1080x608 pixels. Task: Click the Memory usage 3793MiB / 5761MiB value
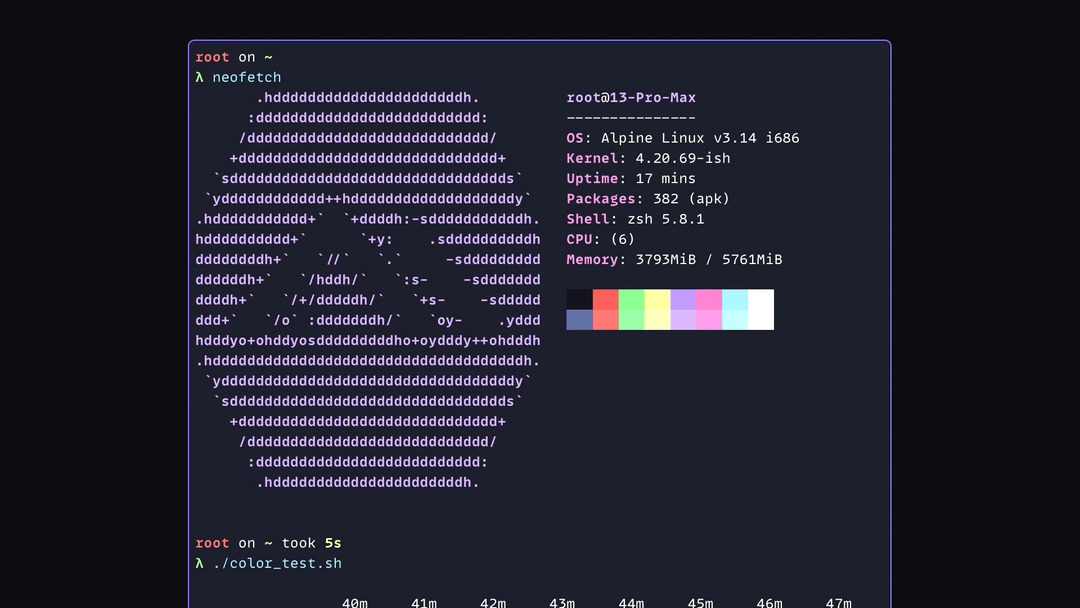(709, 259)
